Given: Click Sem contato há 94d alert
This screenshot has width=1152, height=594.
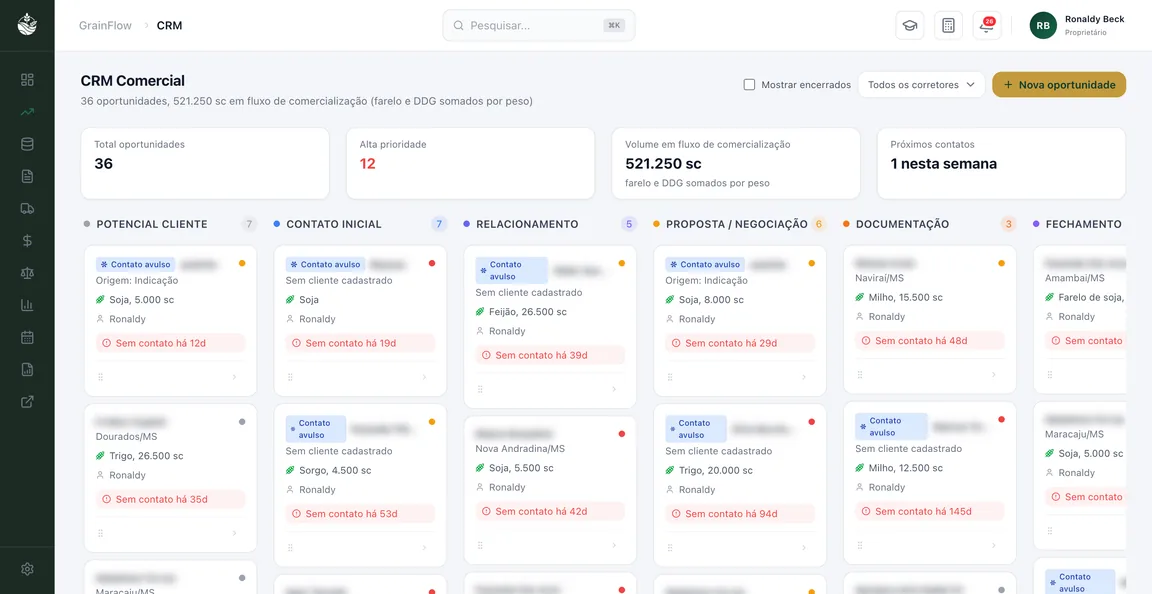Looking at the screenshot, I should click(740, 514).
